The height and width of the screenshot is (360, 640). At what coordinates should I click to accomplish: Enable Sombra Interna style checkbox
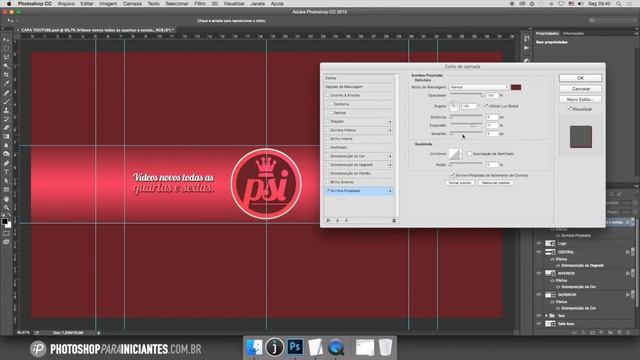[x=328, y=130]
